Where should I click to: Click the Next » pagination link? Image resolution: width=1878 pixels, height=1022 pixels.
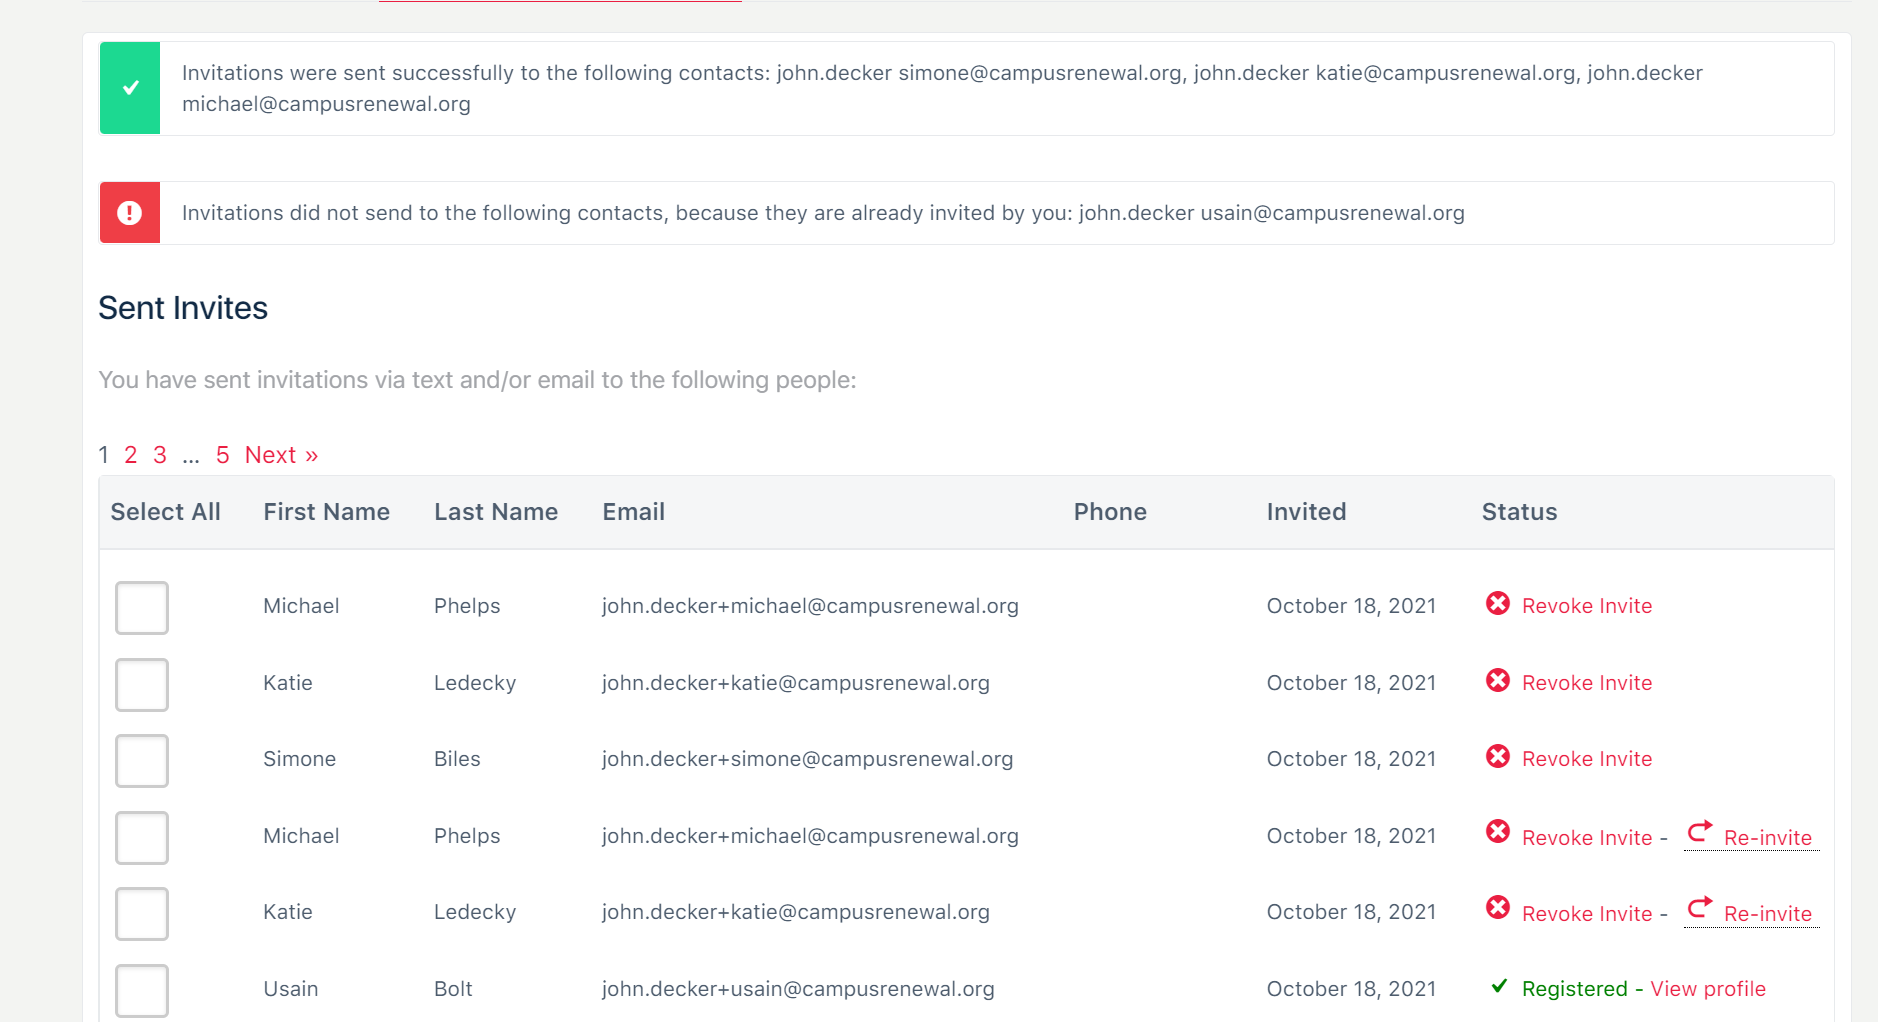pyautogui.click(x=281, y=455)
